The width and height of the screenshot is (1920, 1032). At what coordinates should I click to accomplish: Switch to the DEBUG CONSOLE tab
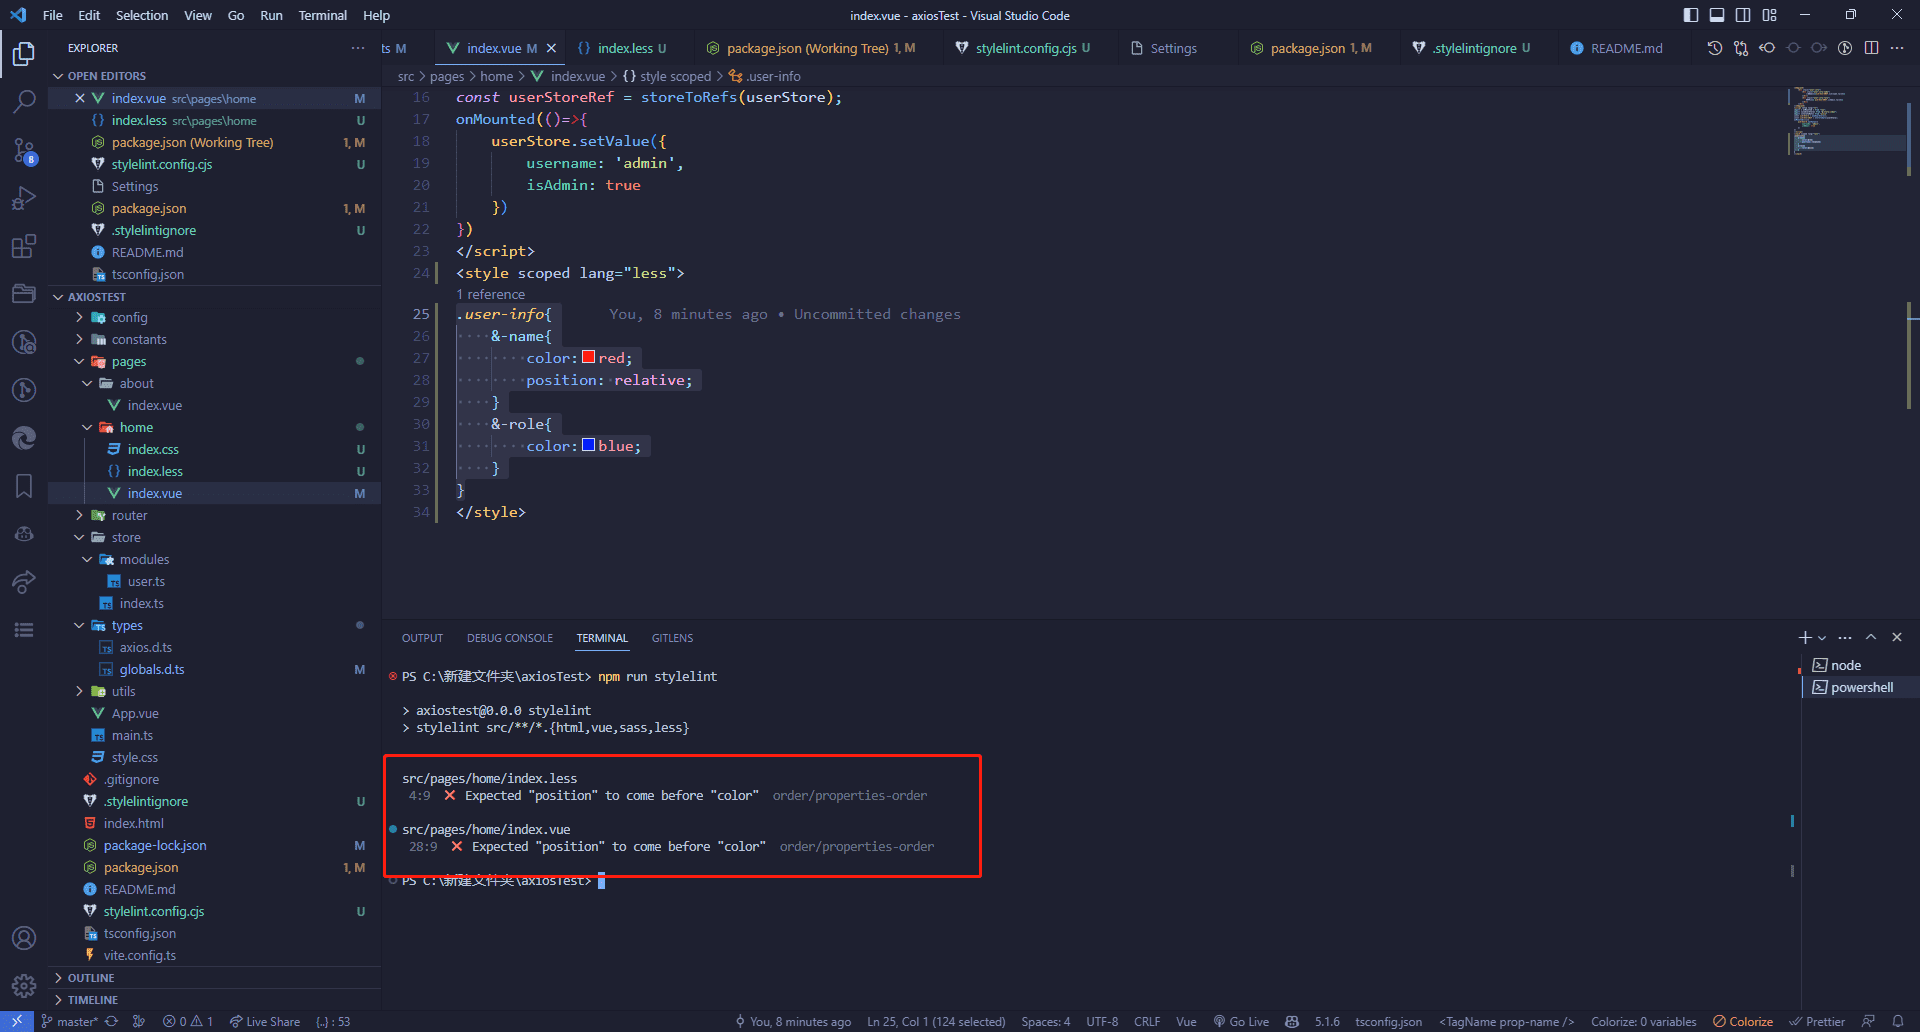[x=509, y=638]
